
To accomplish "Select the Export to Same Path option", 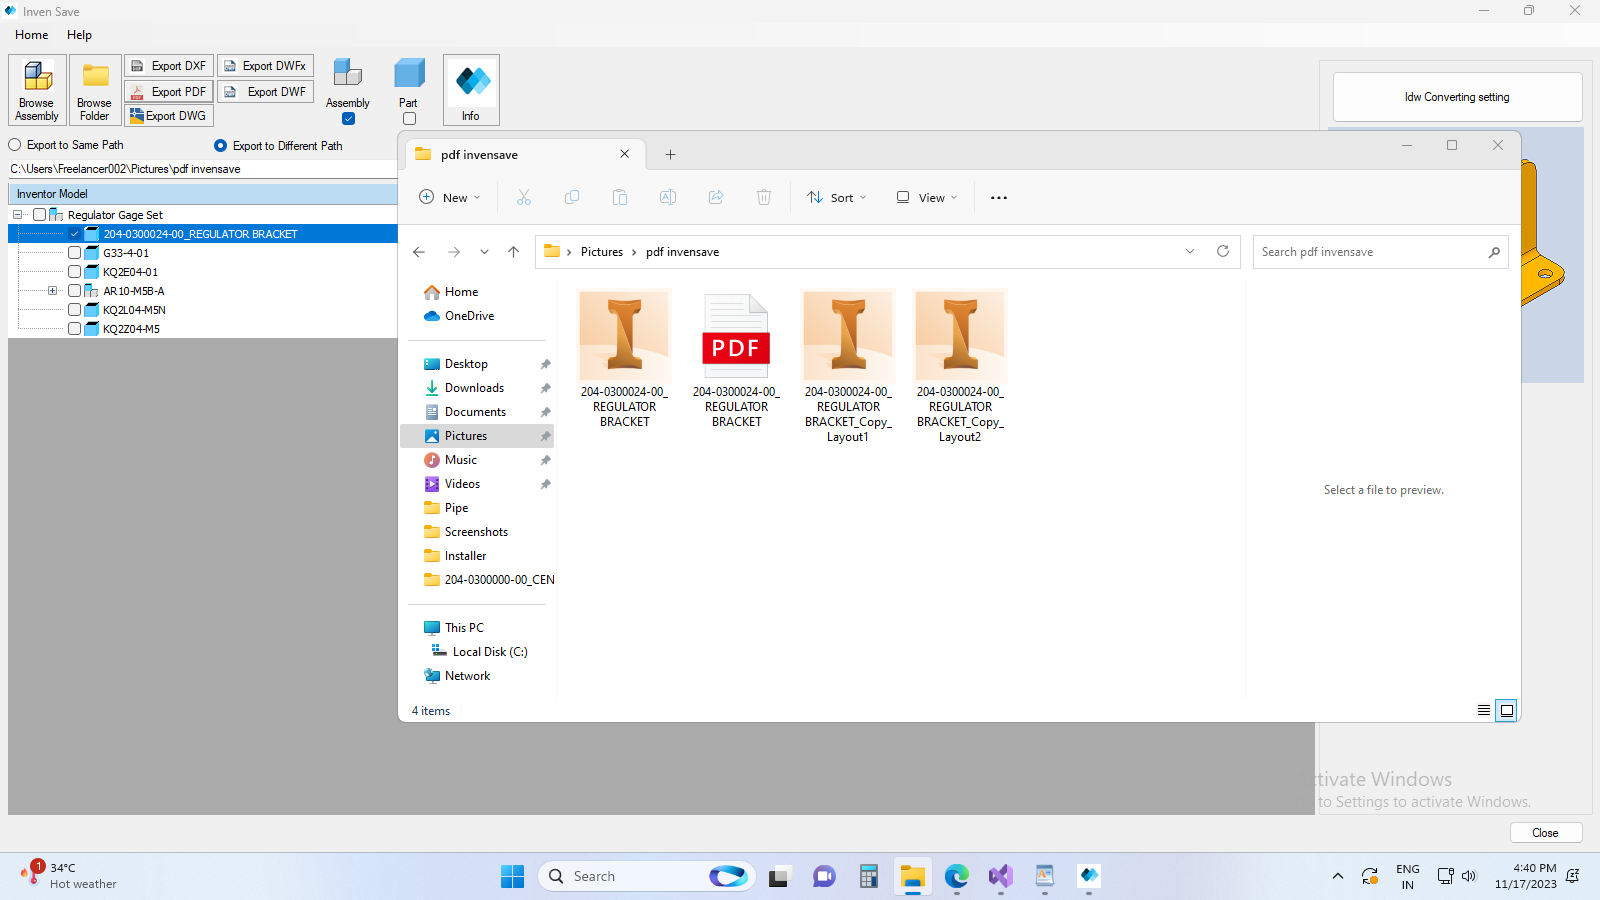I will [x=15, y=145].
